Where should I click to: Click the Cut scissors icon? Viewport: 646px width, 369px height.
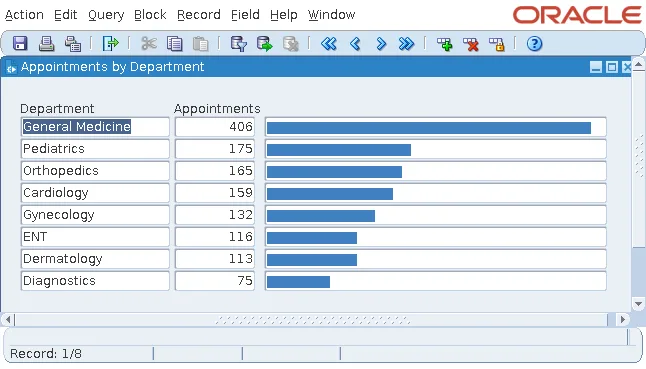149,43
